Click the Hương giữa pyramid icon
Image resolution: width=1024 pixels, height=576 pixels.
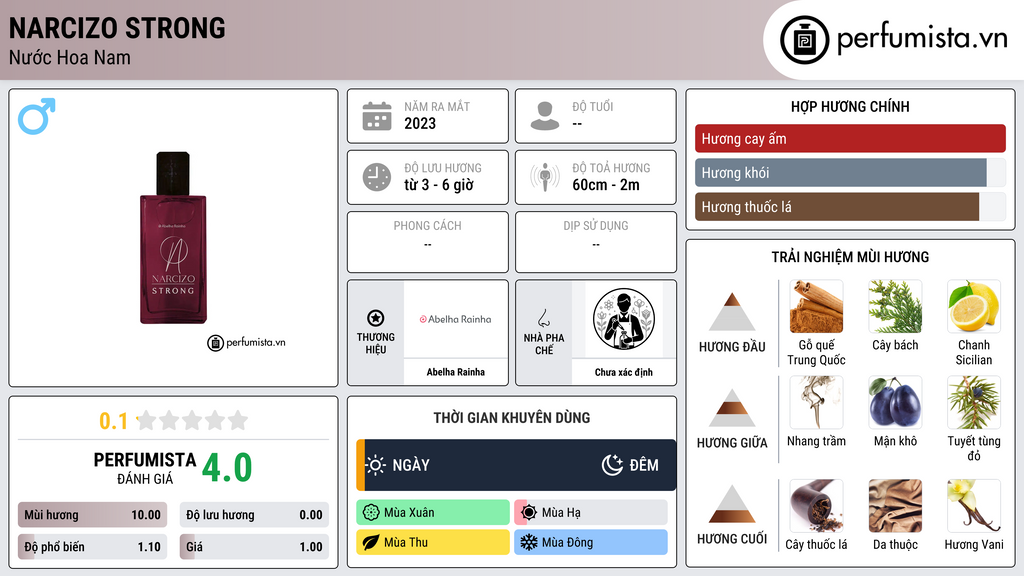732,408
